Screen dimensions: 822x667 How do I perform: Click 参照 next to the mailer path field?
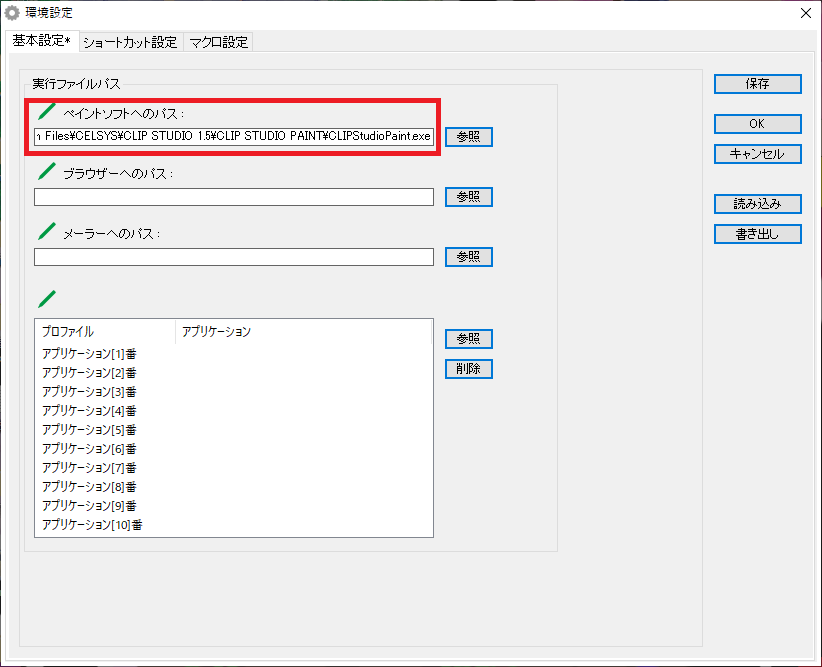pos(468,257)
